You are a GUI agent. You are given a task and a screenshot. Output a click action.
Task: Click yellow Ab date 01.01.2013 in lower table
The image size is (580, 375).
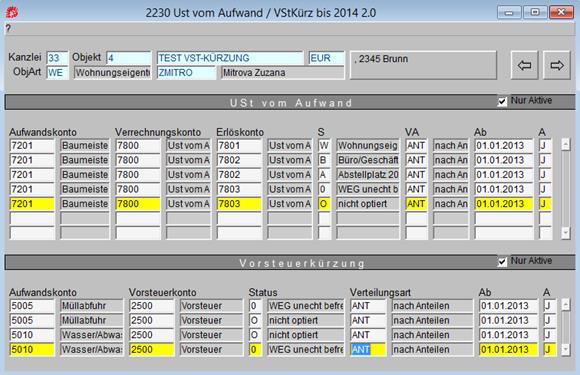coord(508,349)
